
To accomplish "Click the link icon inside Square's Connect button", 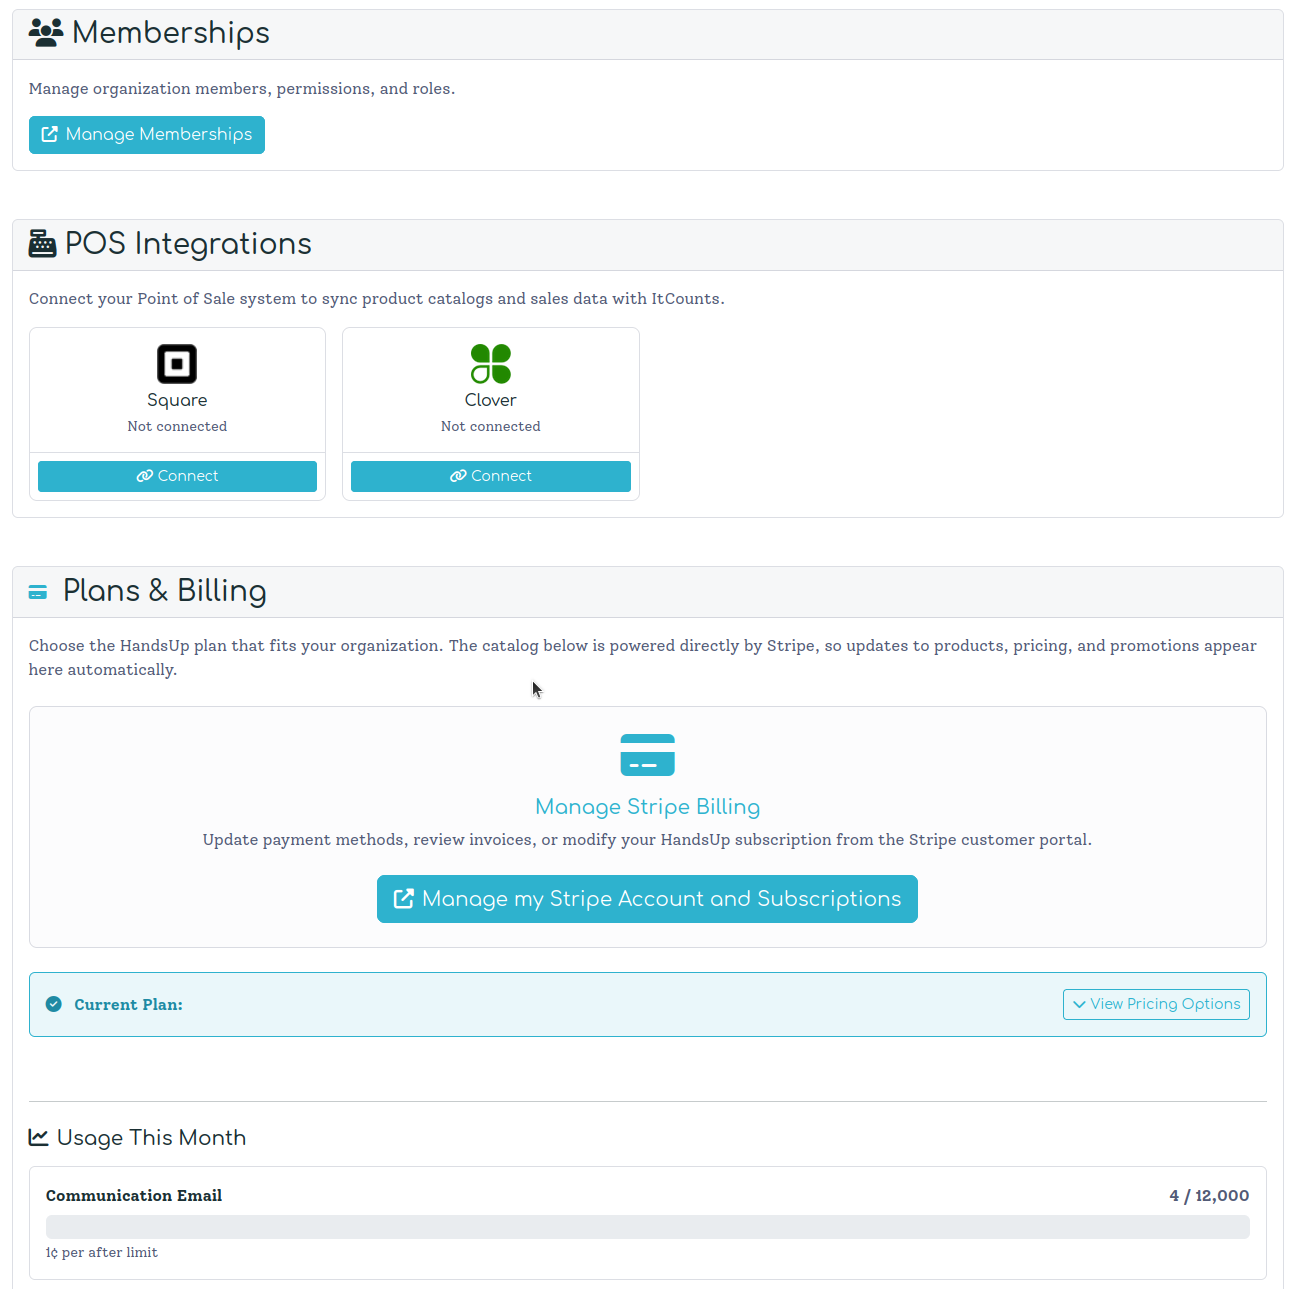I will tap(144, 476).
